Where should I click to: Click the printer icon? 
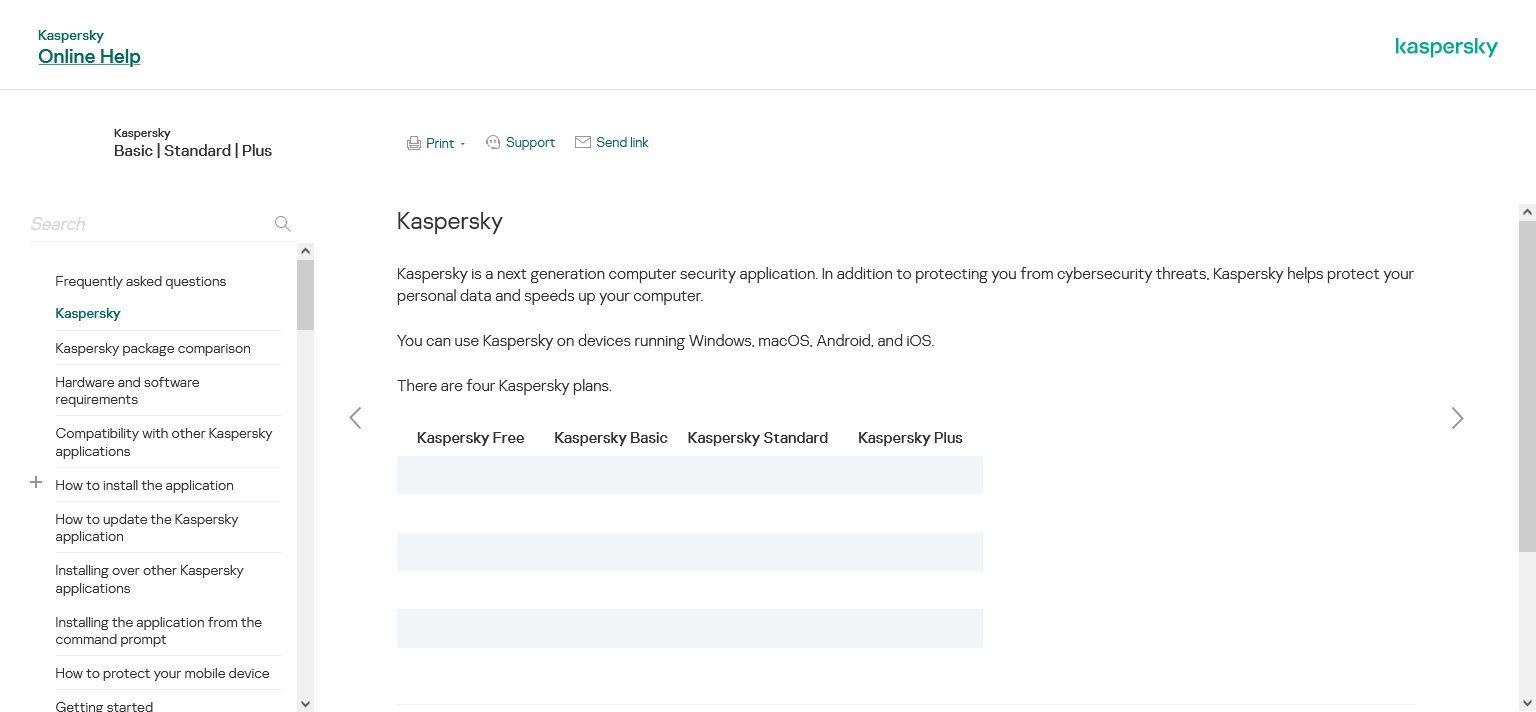[414, 143]
